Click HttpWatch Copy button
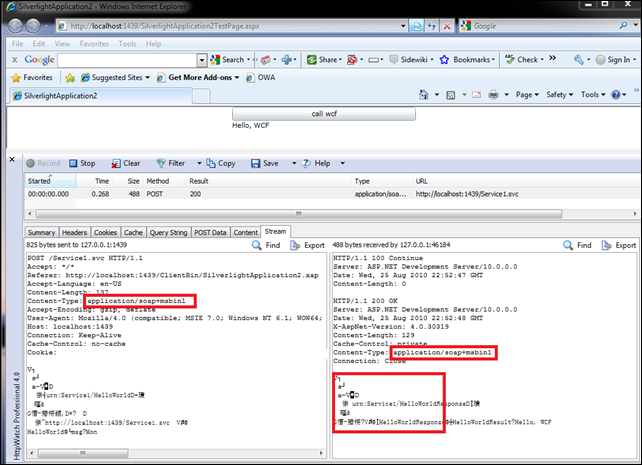642x465 pixels. click(221, 163)
